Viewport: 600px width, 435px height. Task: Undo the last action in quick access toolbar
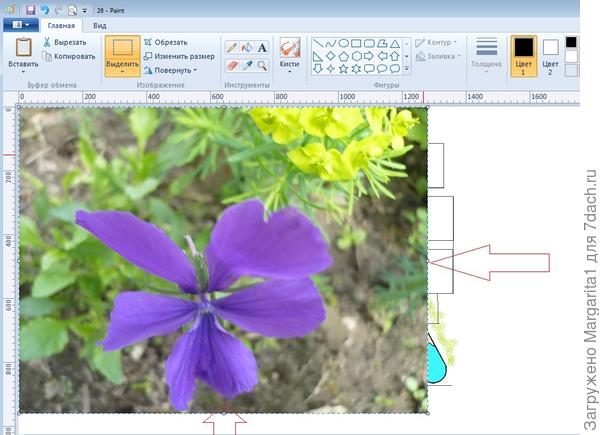coord(45,10)
